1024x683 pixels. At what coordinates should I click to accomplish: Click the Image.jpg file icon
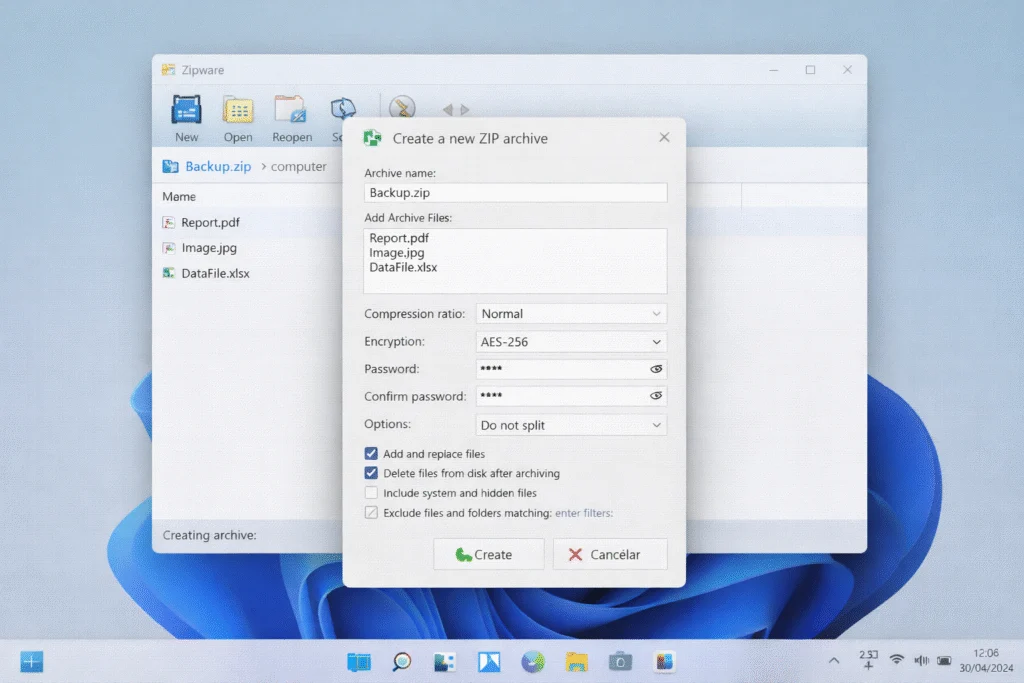(169, 247)
